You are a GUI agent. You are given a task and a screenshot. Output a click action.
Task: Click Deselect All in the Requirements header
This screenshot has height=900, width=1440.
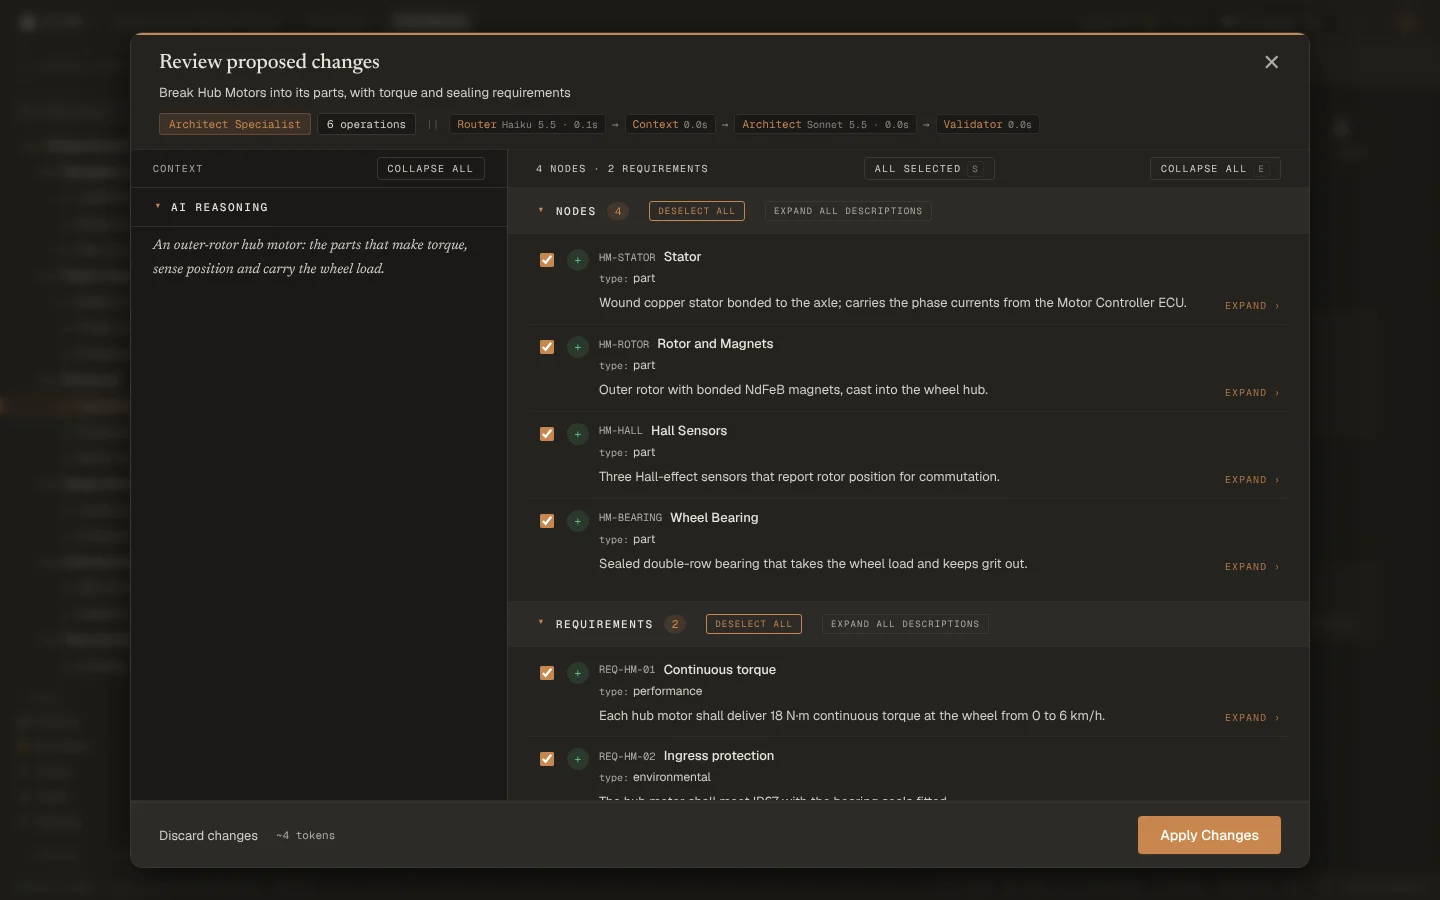pyautogui.click(x=754, y=624)
